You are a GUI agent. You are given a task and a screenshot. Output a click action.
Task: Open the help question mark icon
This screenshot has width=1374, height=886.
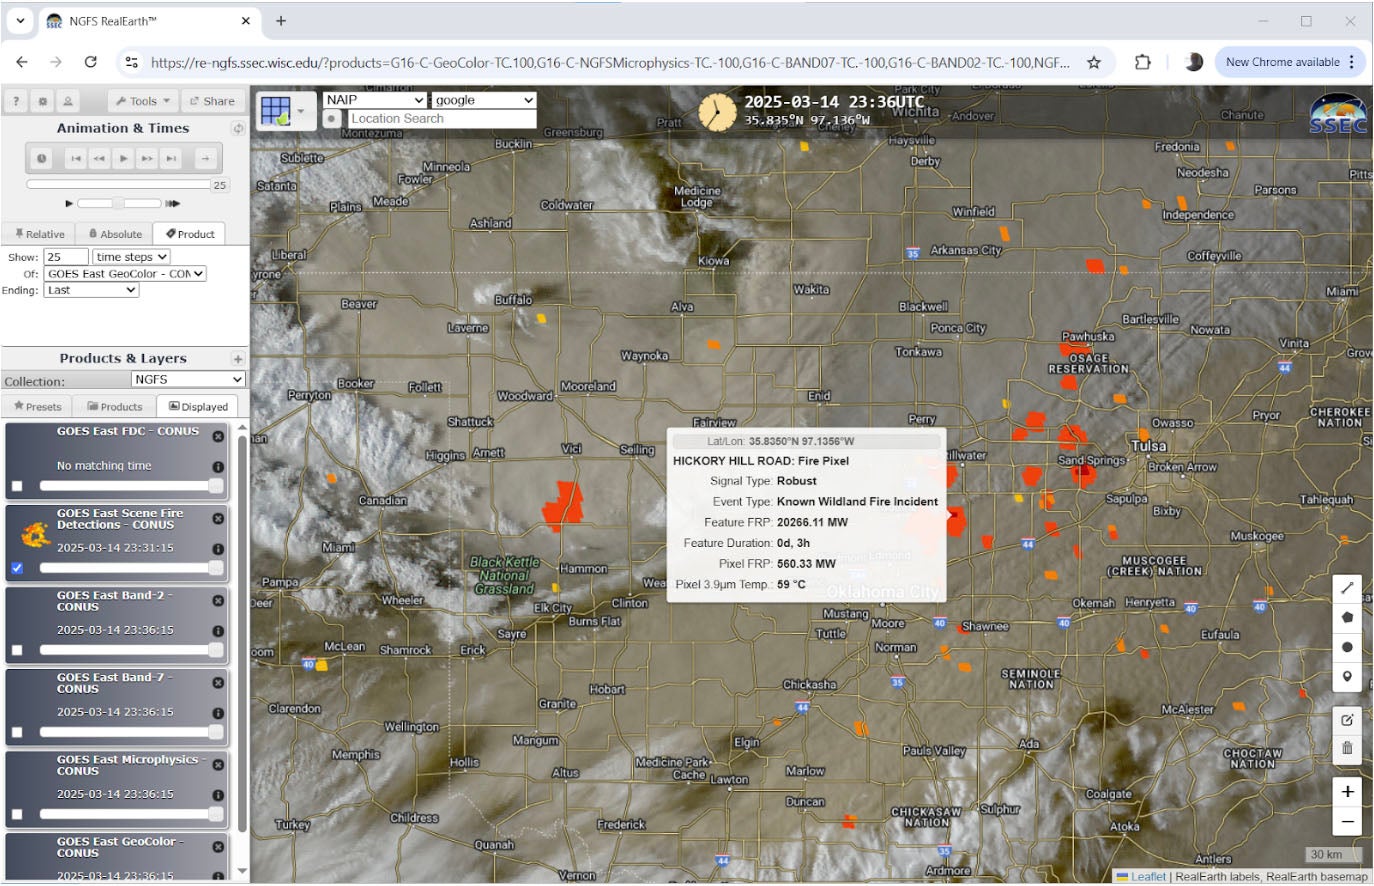16,101
